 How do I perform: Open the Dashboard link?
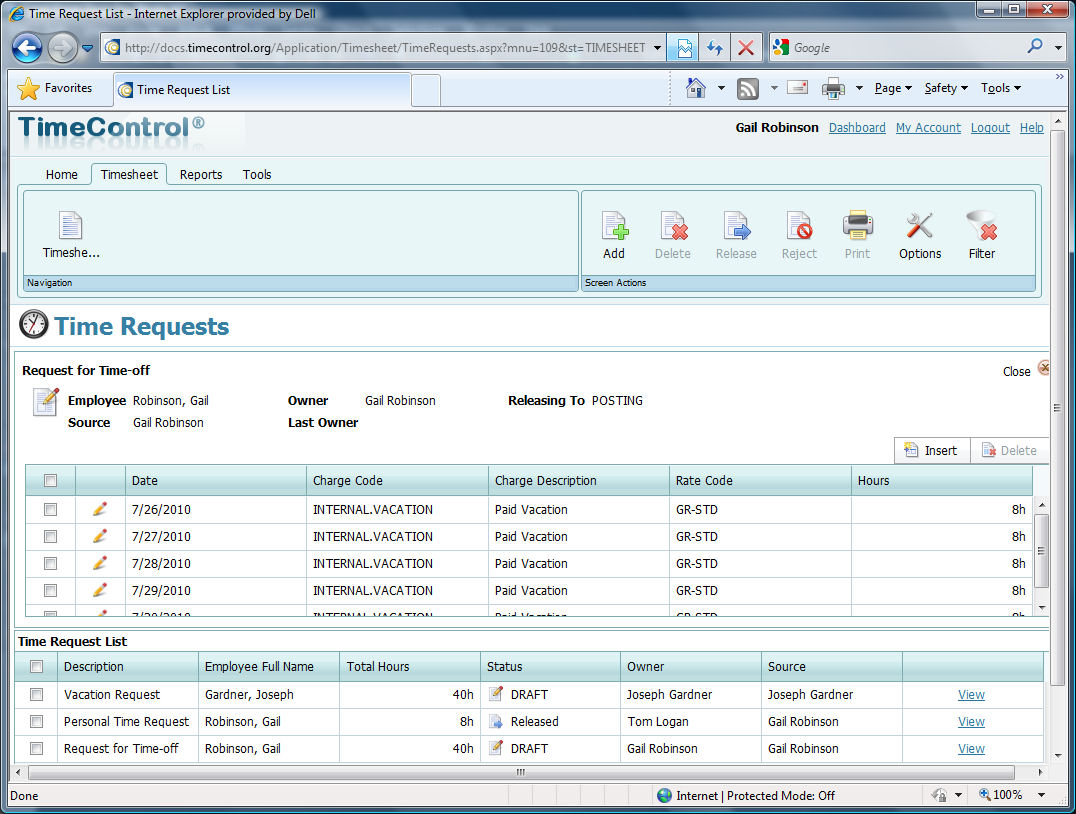(857, 128)
